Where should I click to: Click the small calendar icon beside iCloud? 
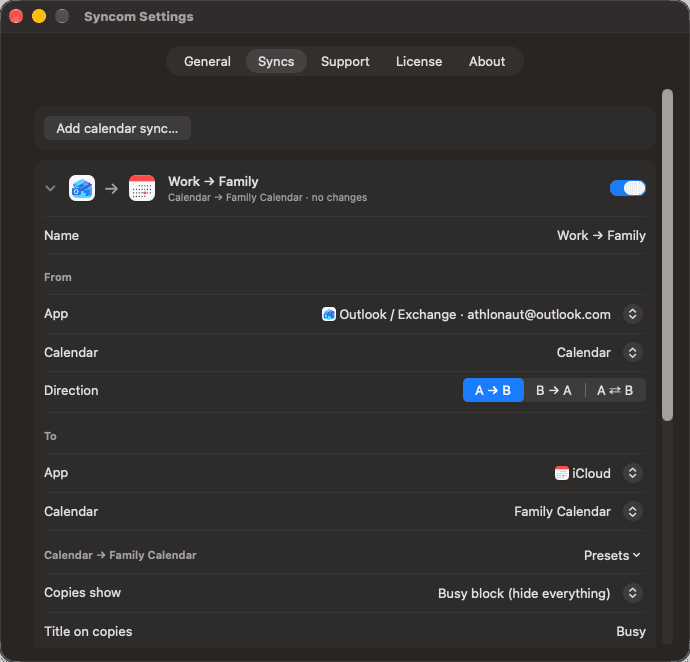(562, 473)
